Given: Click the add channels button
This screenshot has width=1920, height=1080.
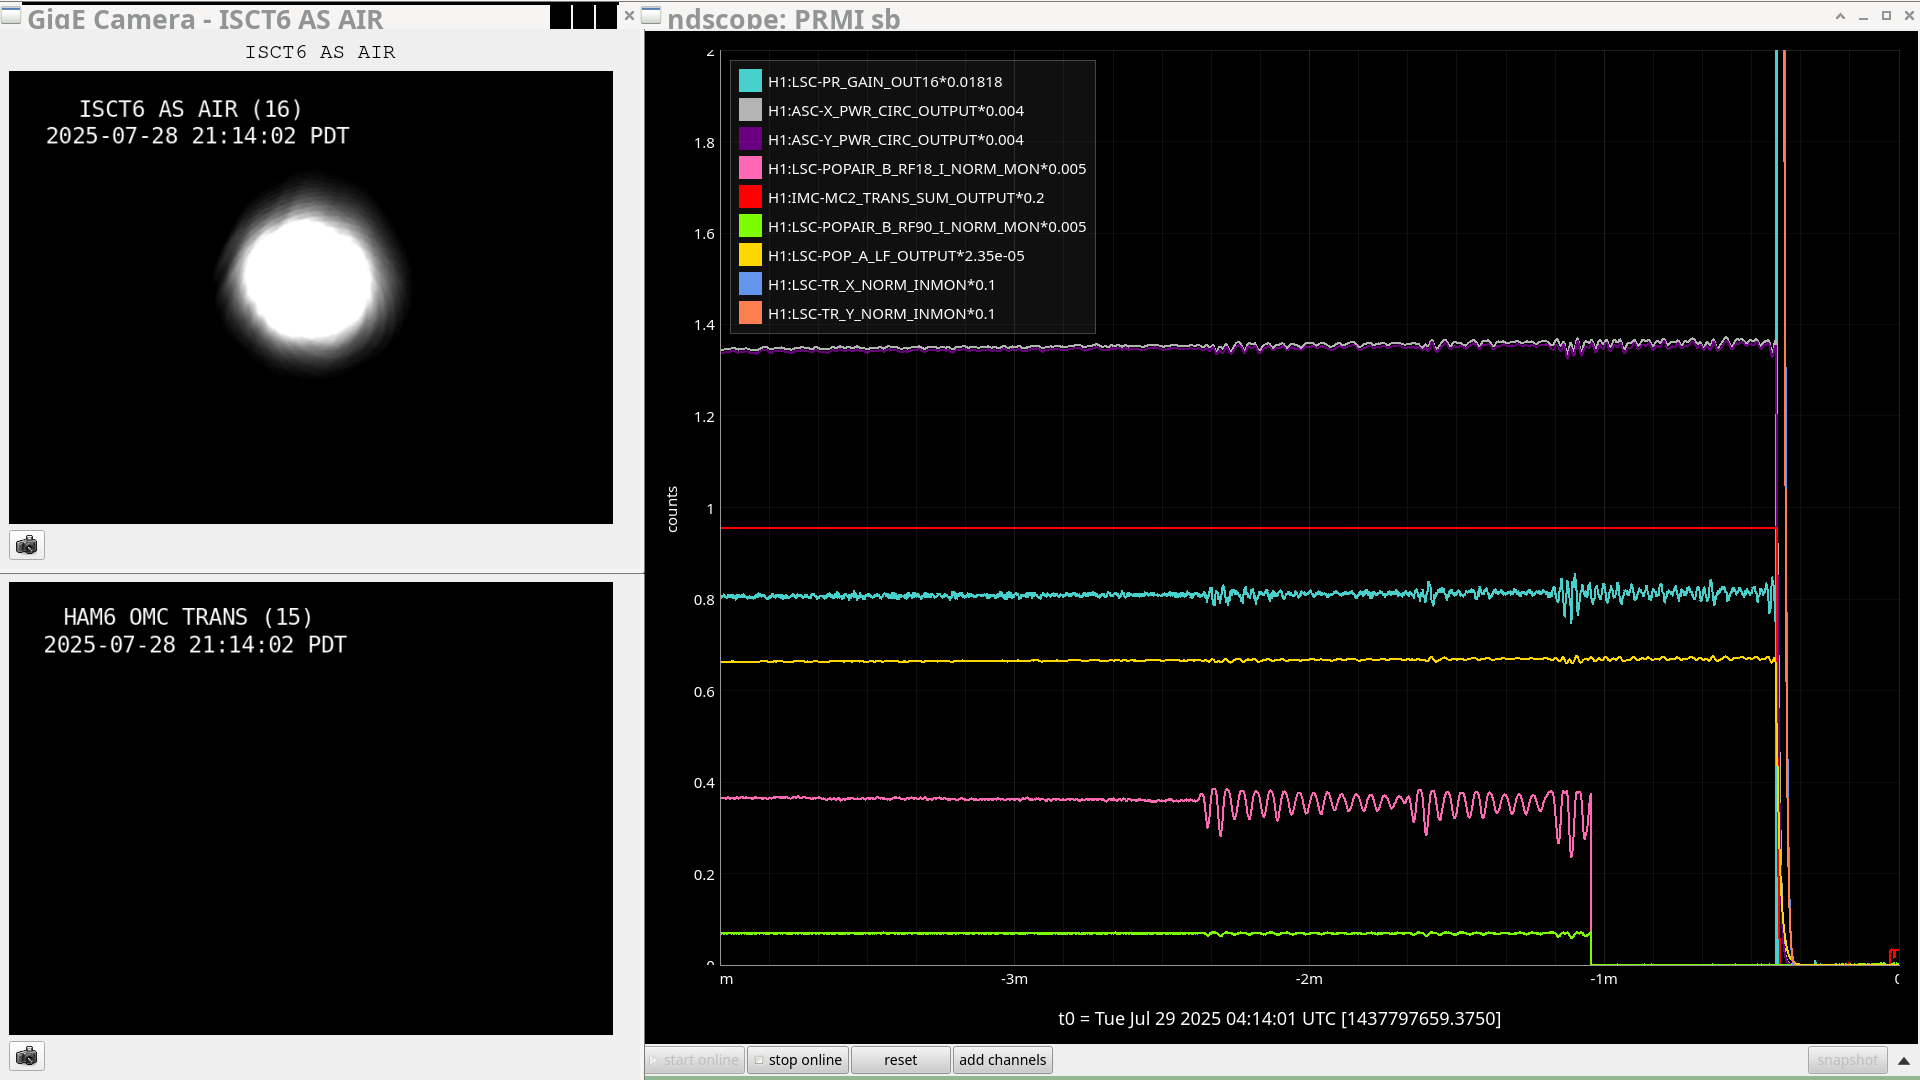Looking at the screenshot, I should 1002,1060.
